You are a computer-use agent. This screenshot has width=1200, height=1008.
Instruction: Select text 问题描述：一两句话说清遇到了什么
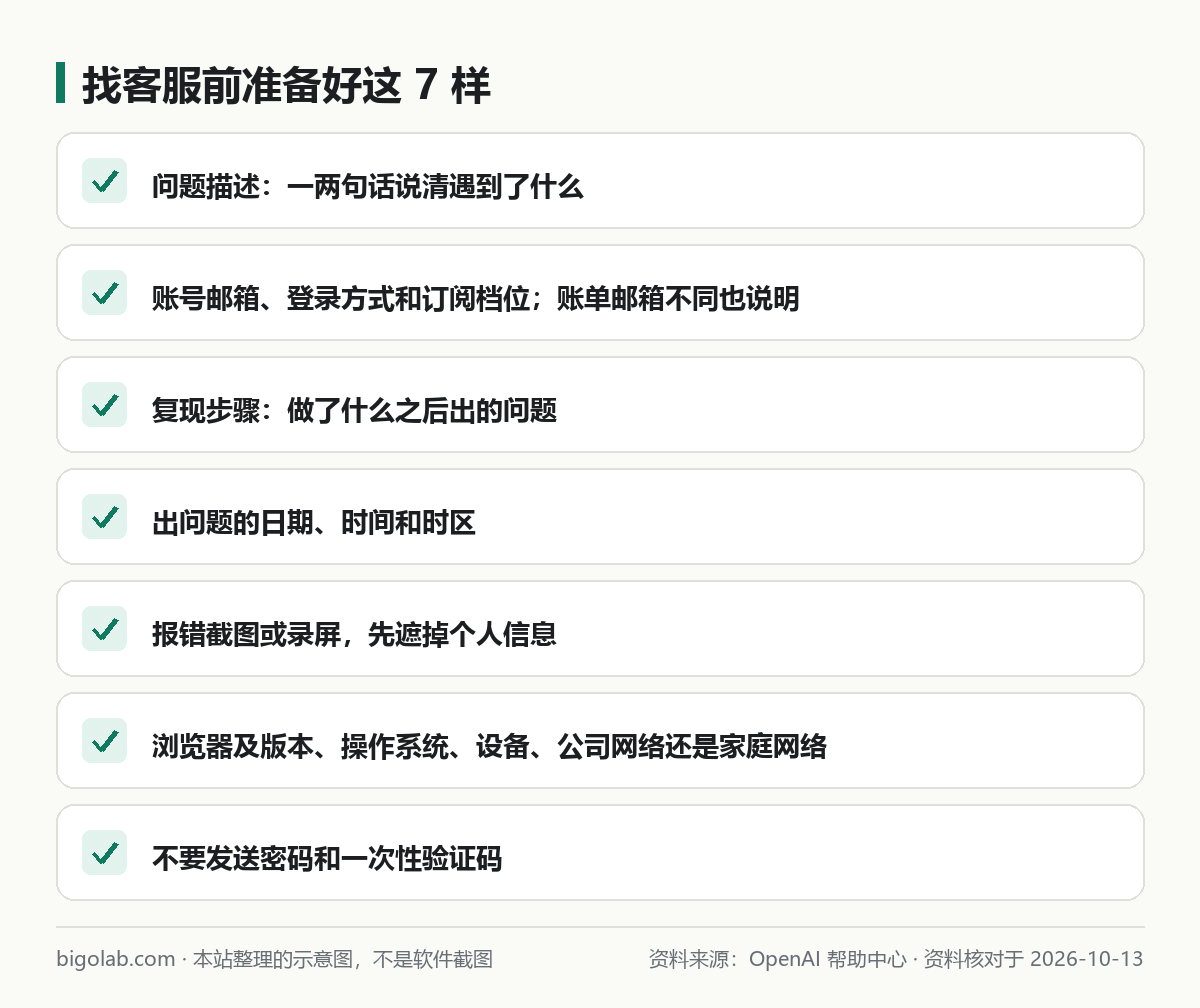point(367,187)
